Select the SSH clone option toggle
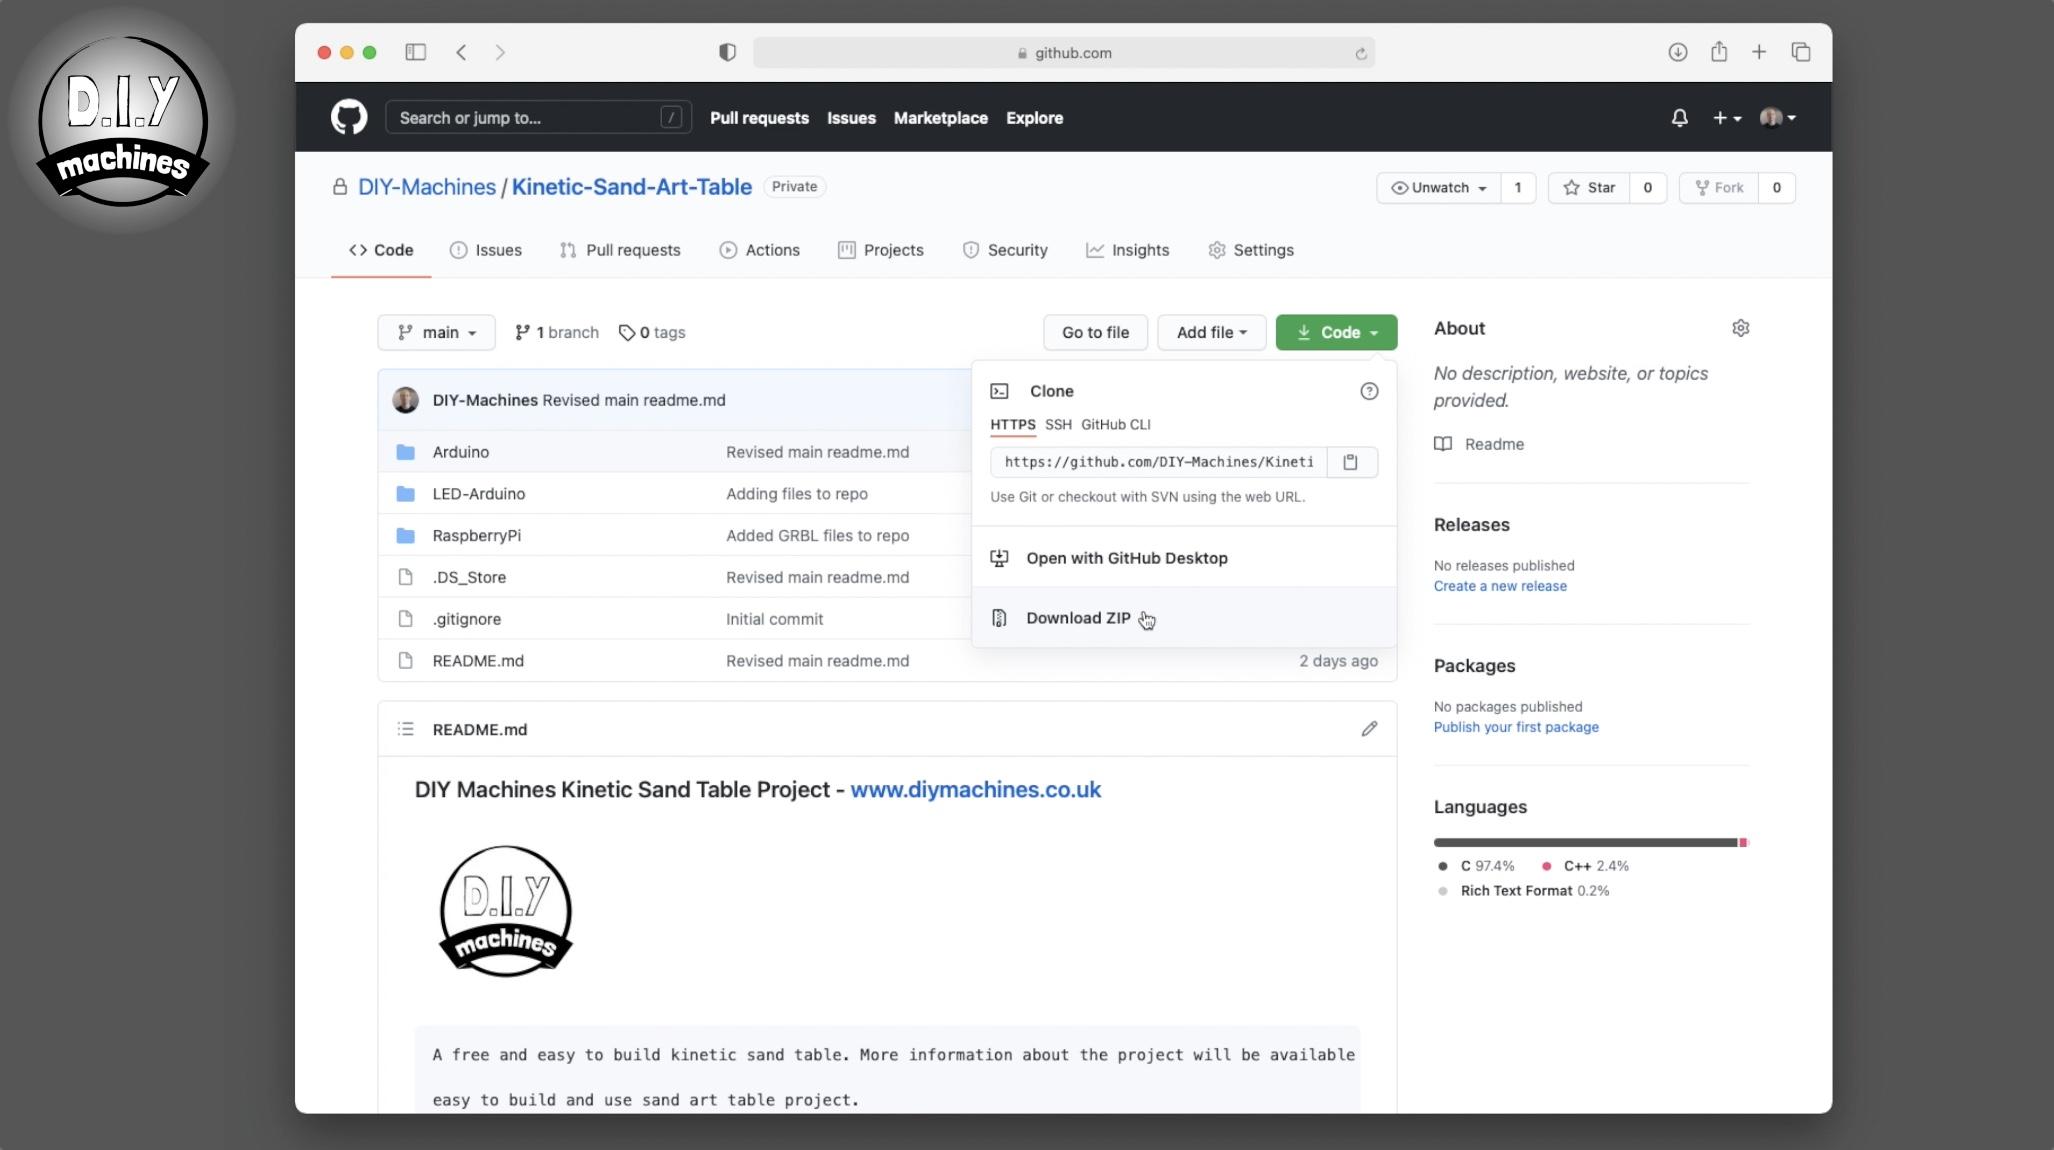The height and width of the screenshot is (1150, 2054). click(x=1057, y=425)
